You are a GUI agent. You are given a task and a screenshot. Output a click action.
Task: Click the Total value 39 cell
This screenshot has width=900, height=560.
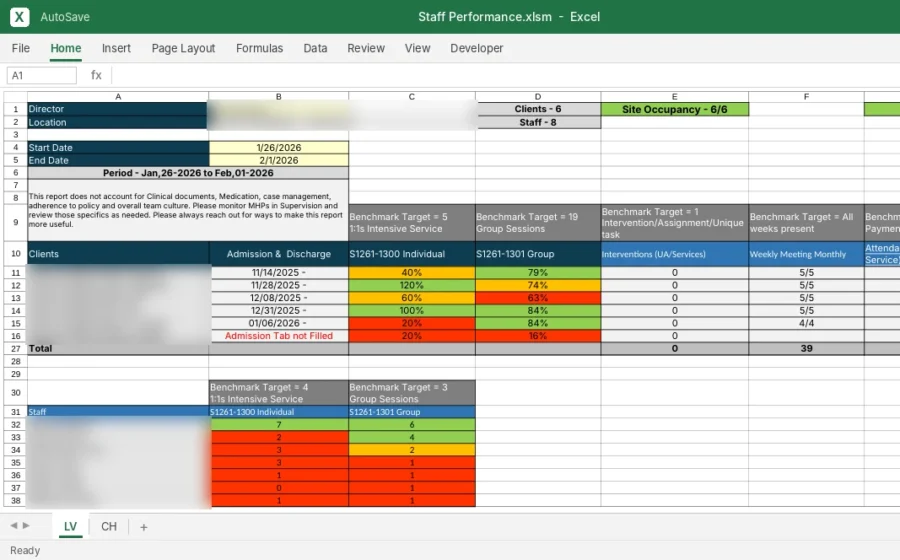coord(806,348)
